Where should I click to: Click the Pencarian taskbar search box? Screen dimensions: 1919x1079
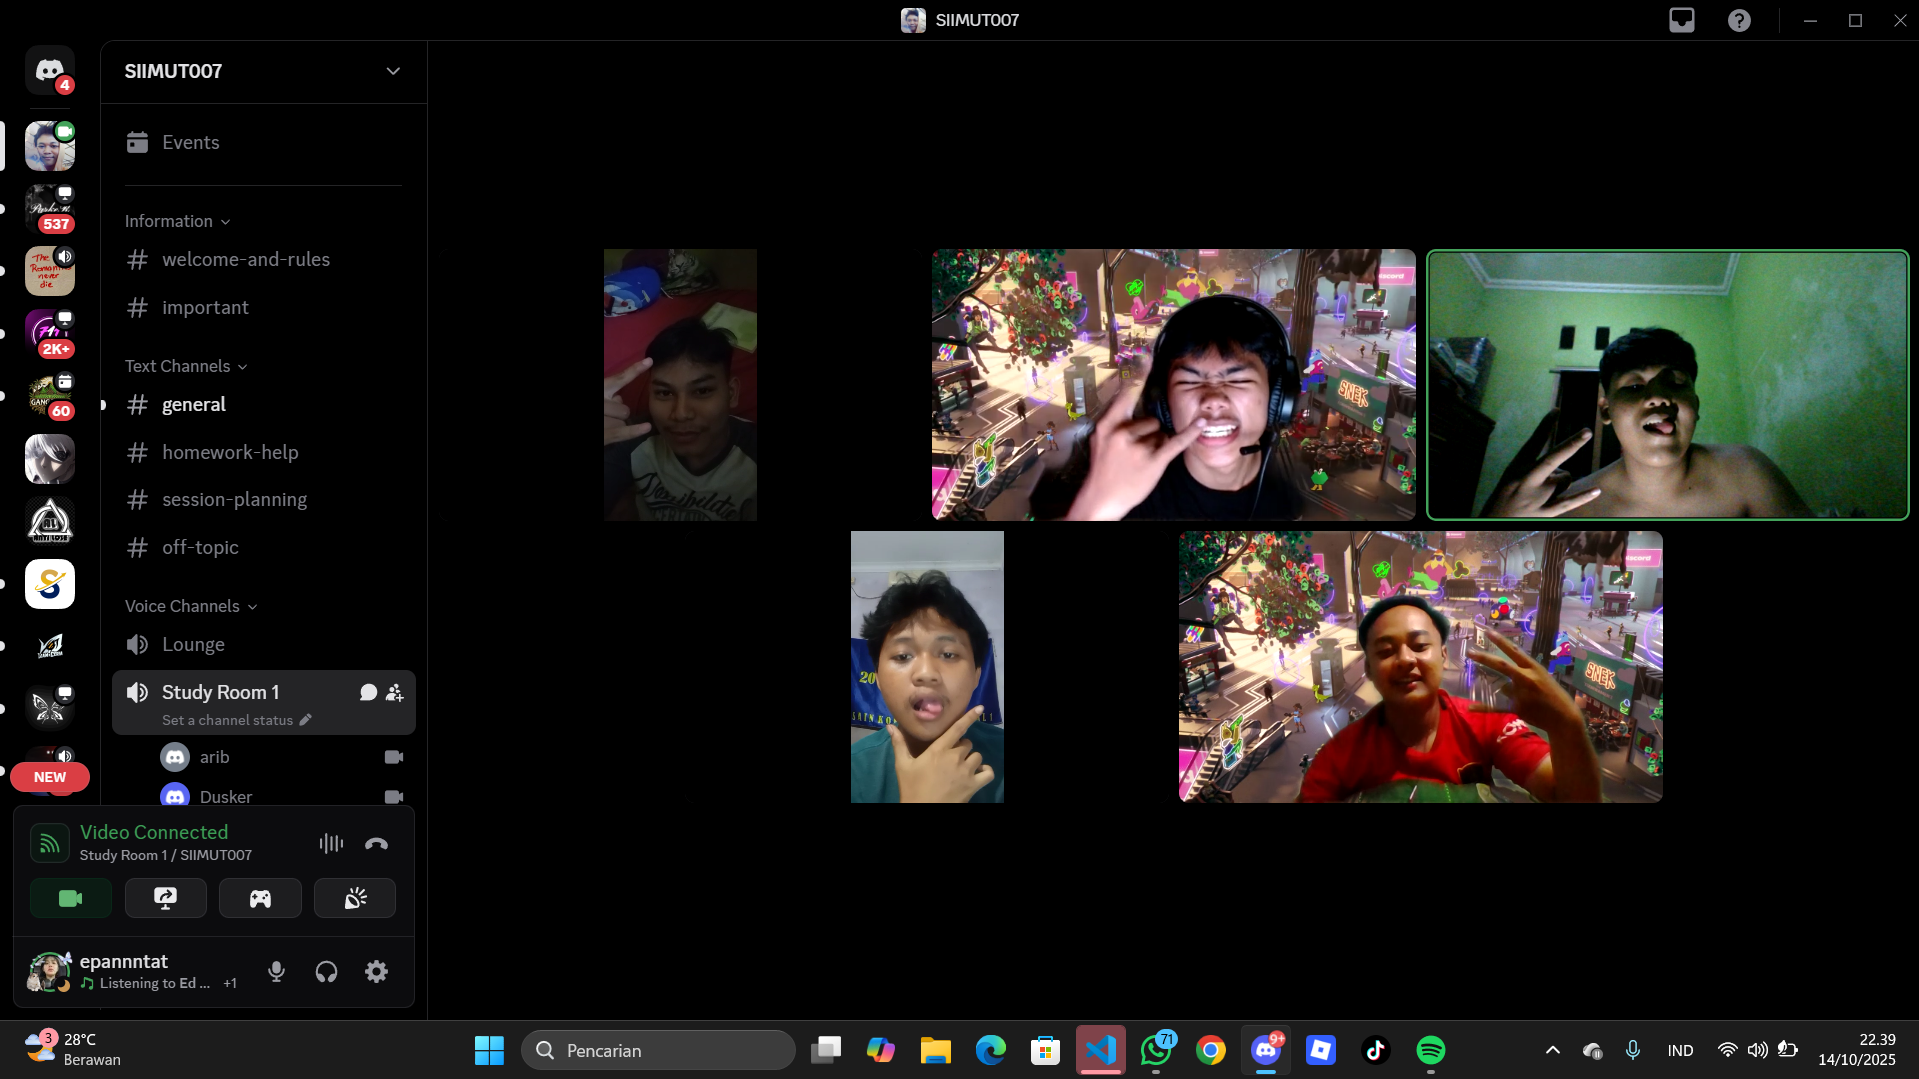(x=658, y=1050)
